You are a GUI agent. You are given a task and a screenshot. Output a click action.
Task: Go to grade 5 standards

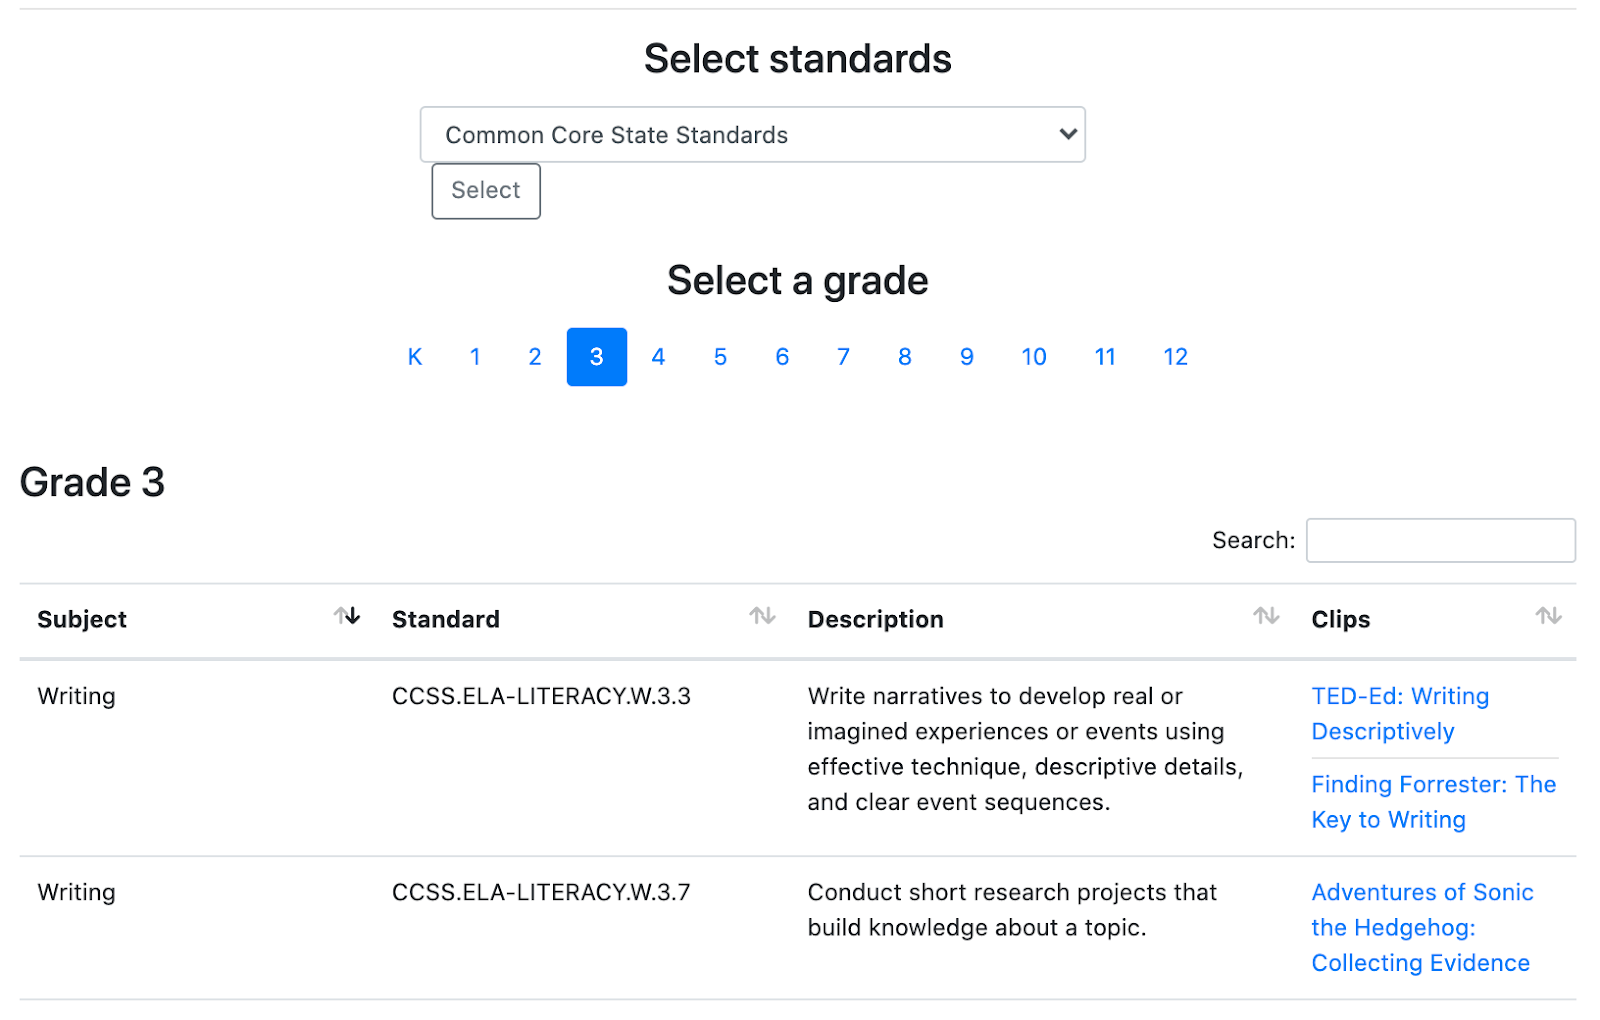720,357
